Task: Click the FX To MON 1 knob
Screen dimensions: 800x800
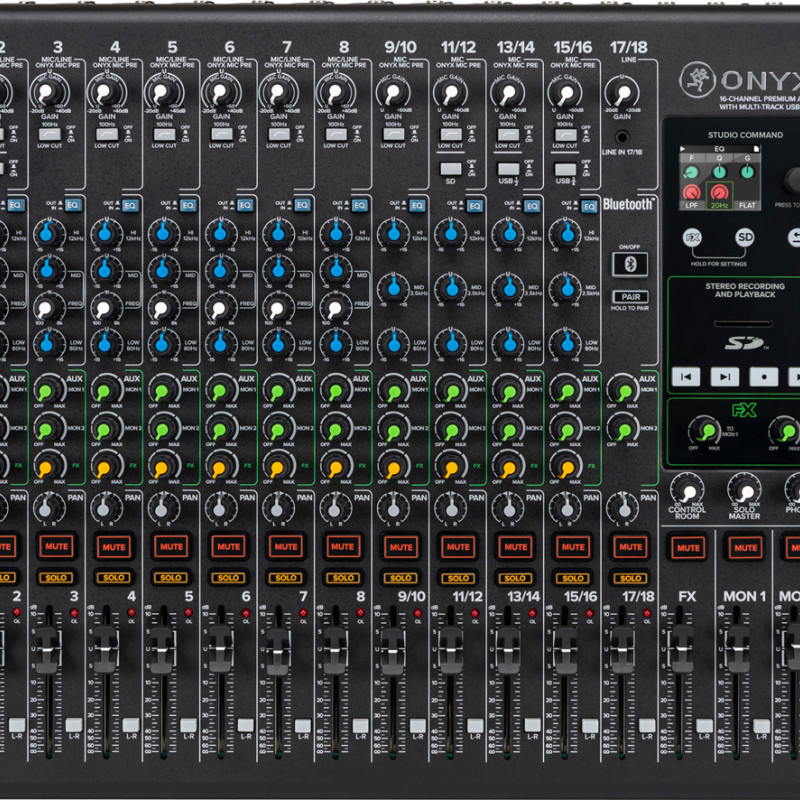Action: [x=705, y=431]
